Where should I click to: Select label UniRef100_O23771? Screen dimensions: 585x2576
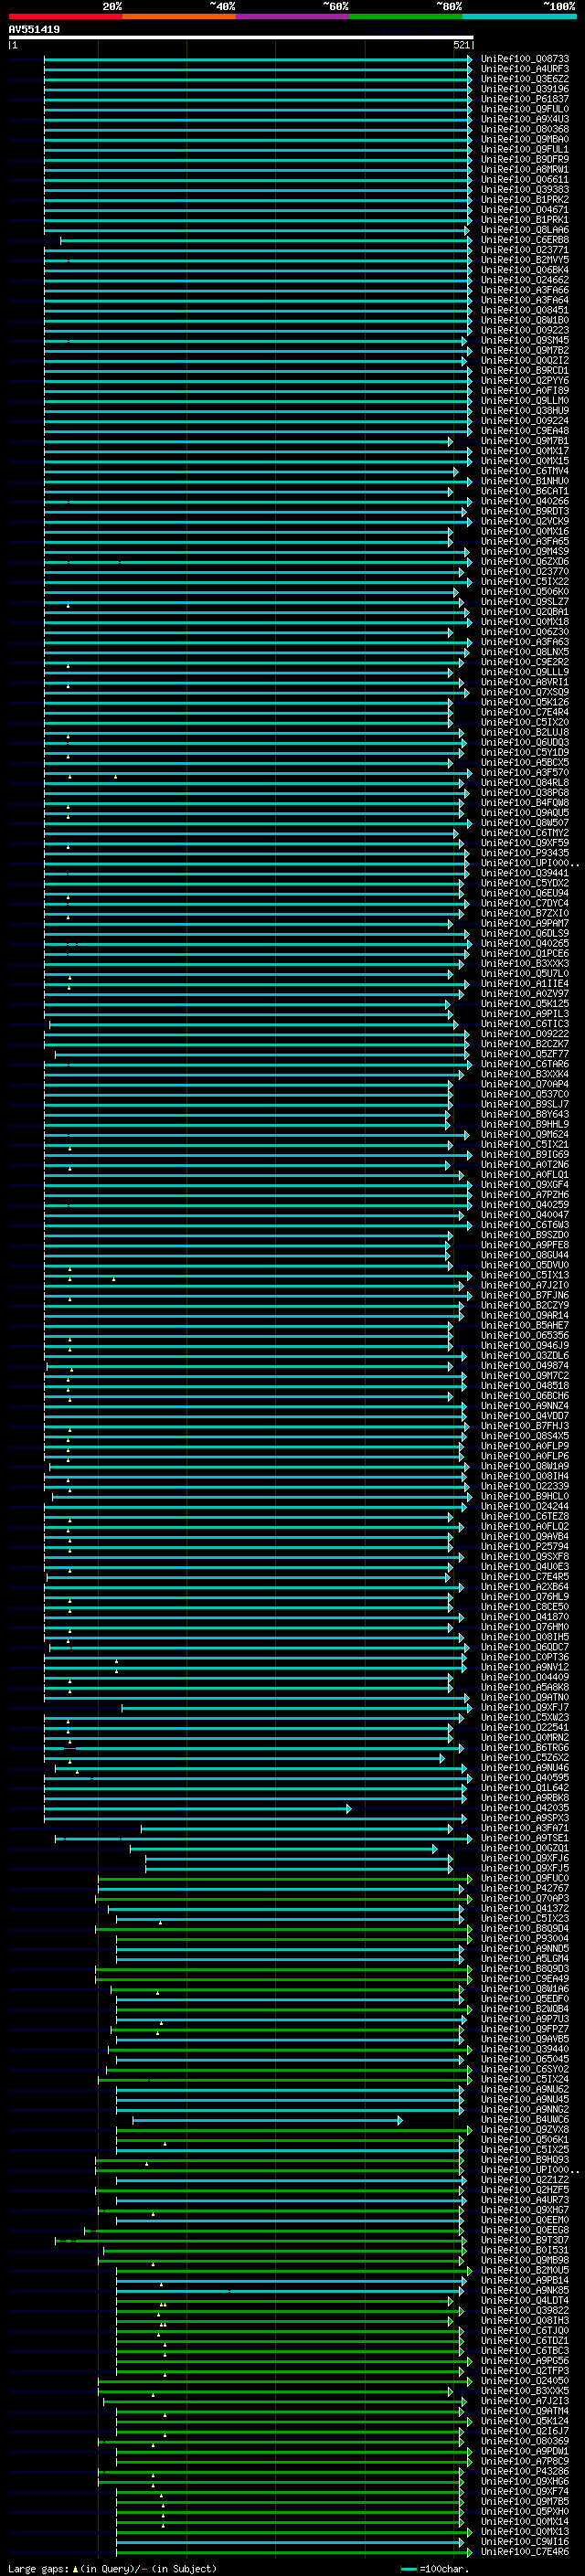(x=525, y=250)
